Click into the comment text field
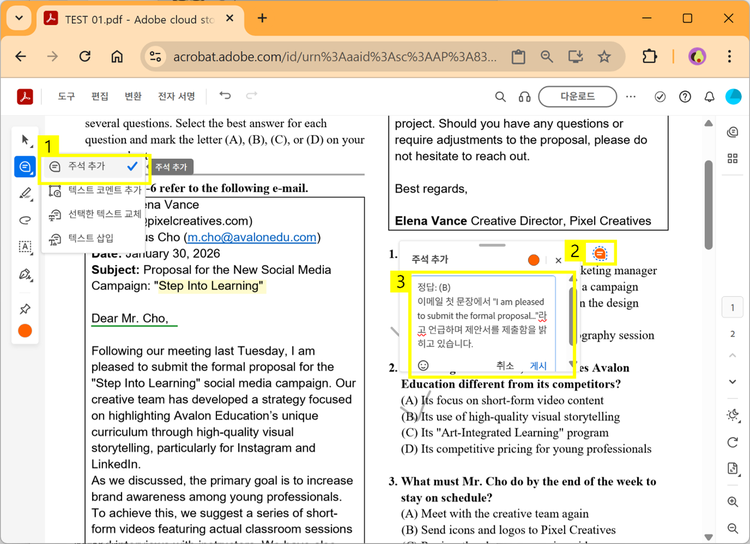The width and height of the screenshot is (750, 544). click(483, 316)
